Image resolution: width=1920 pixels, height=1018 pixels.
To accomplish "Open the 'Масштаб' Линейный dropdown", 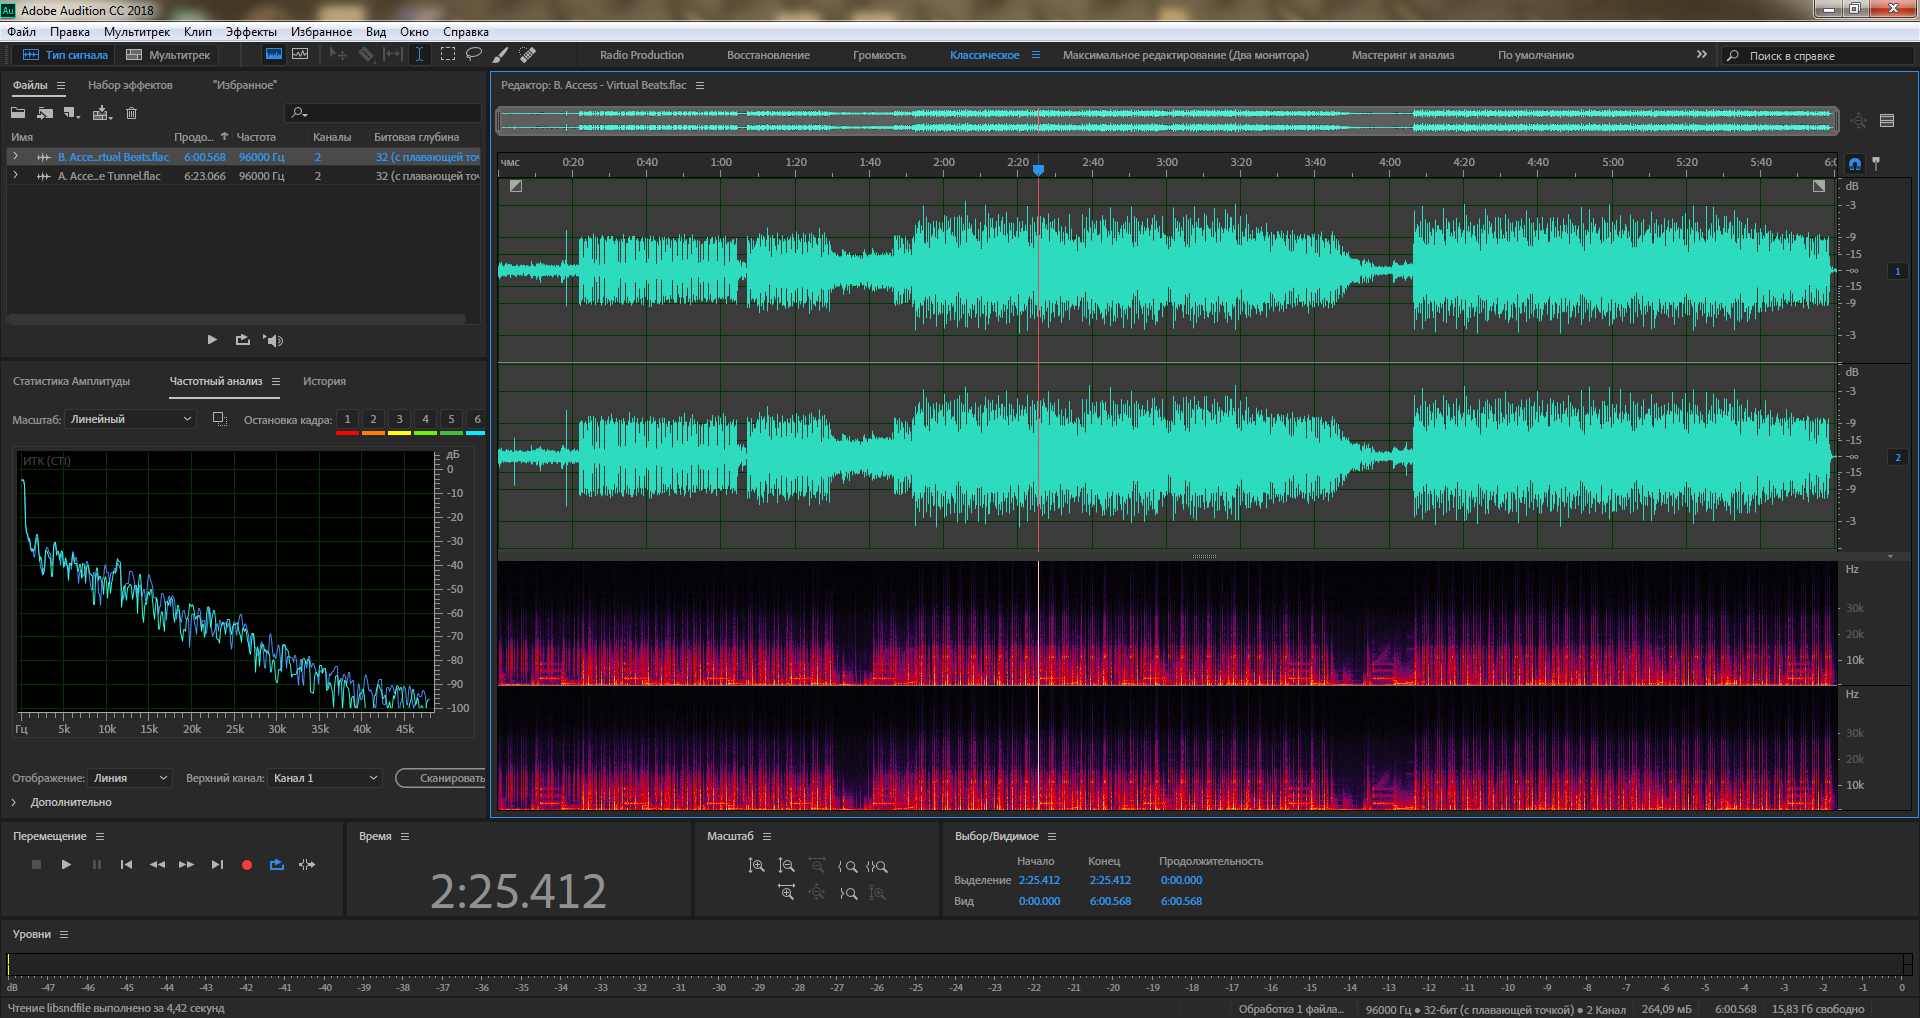I will (130, 419).
